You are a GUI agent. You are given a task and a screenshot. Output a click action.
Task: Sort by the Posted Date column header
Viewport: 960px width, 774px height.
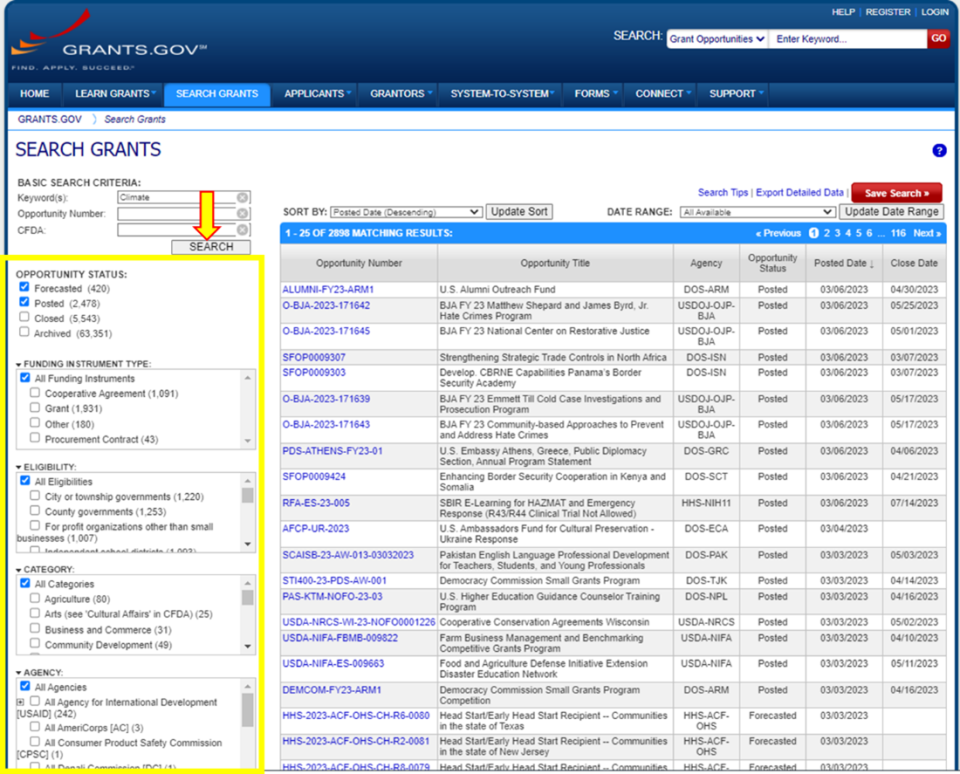[x=844, y=263]
